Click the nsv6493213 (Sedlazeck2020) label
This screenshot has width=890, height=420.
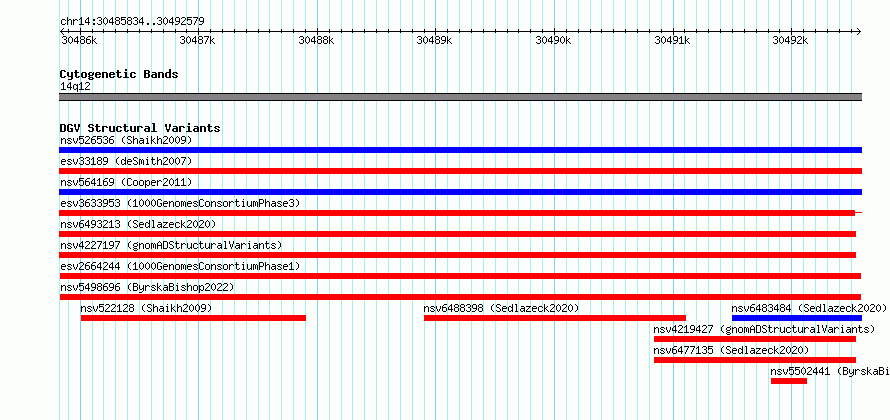click(138, 224)
